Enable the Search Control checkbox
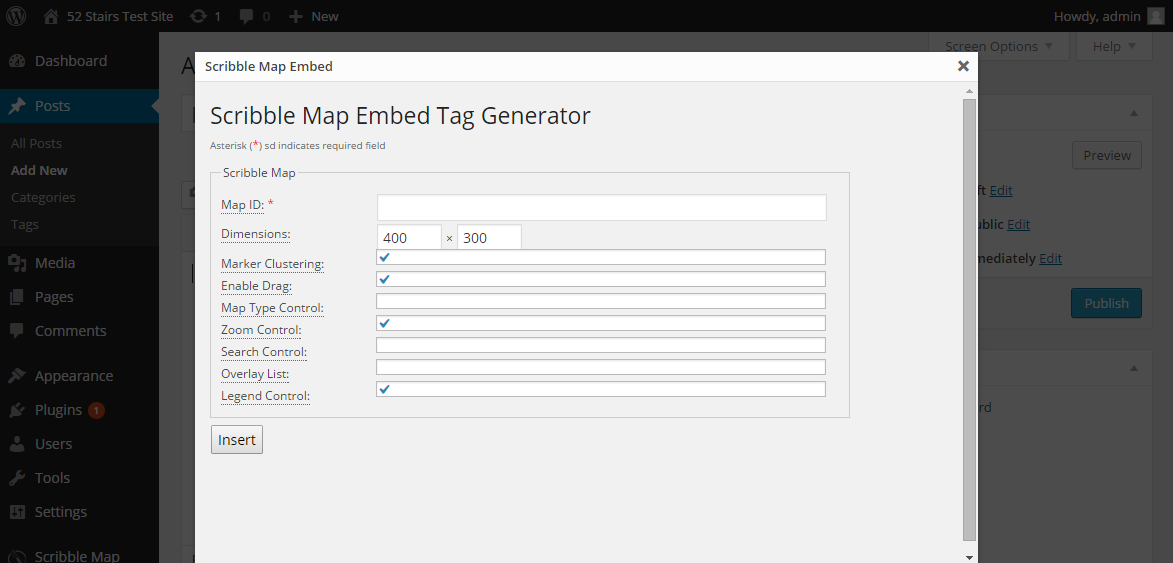This screenshot has height=563, width=1173. pyautogui.click(x=601, y=345)
